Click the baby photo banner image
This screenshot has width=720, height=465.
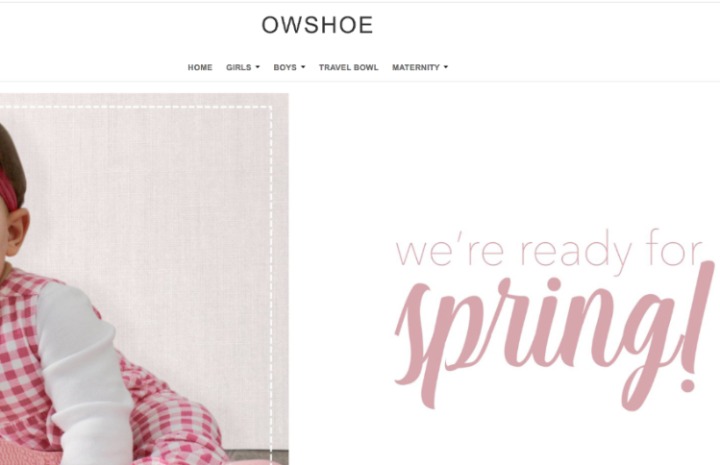point(144,279)
